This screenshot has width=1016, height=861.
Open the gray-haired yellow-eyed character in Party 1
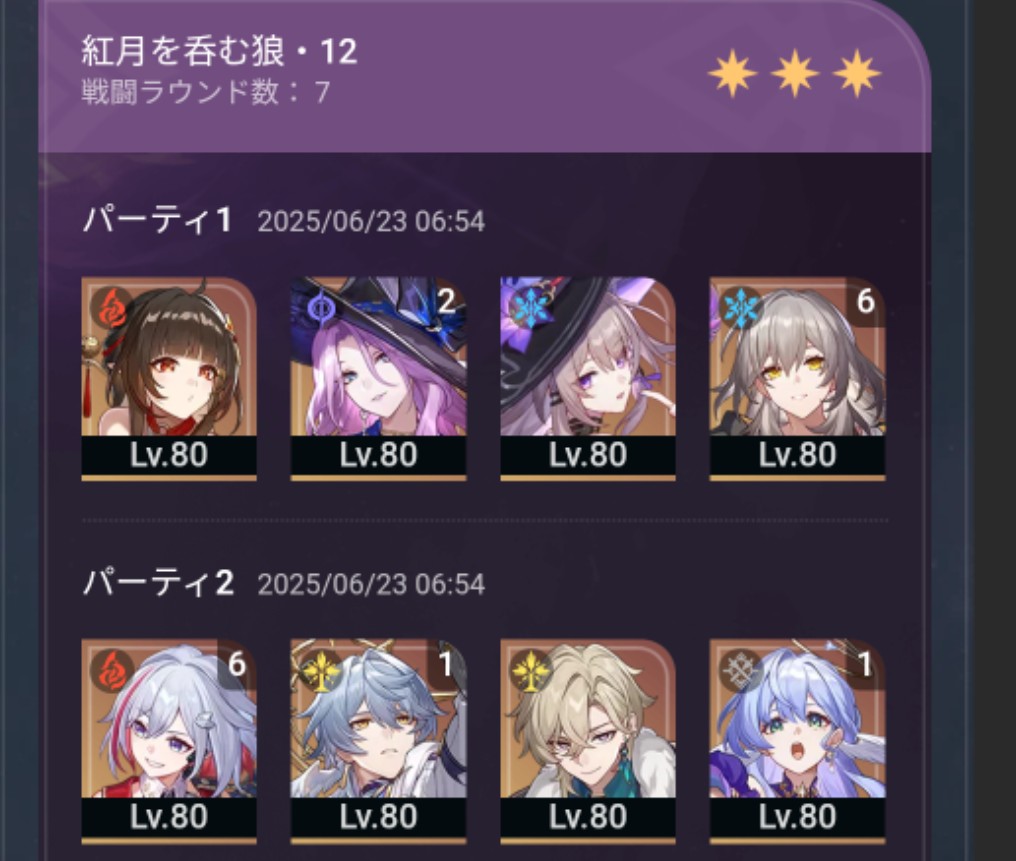tap(798, 378)
